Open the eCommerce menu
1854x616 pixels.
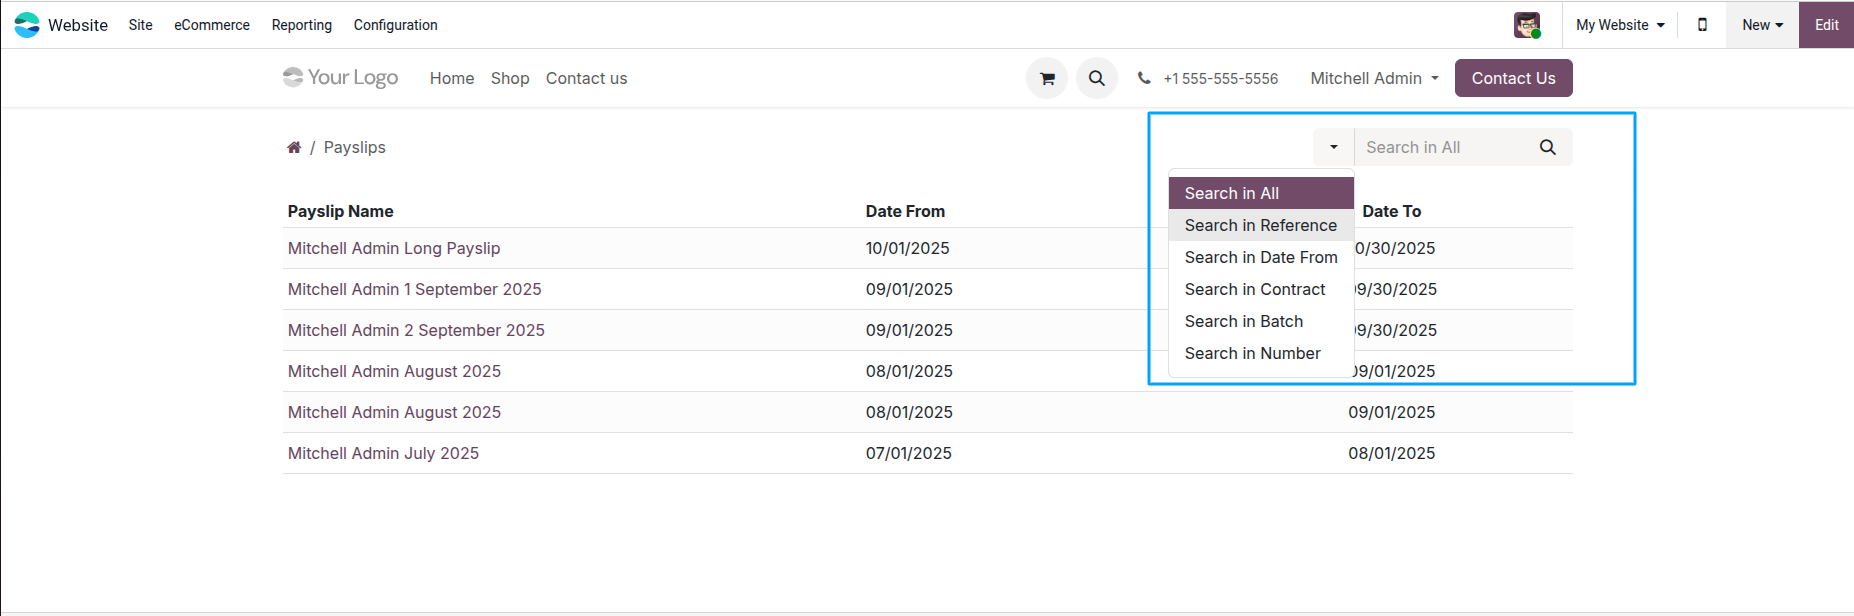(x=212, y=25)
